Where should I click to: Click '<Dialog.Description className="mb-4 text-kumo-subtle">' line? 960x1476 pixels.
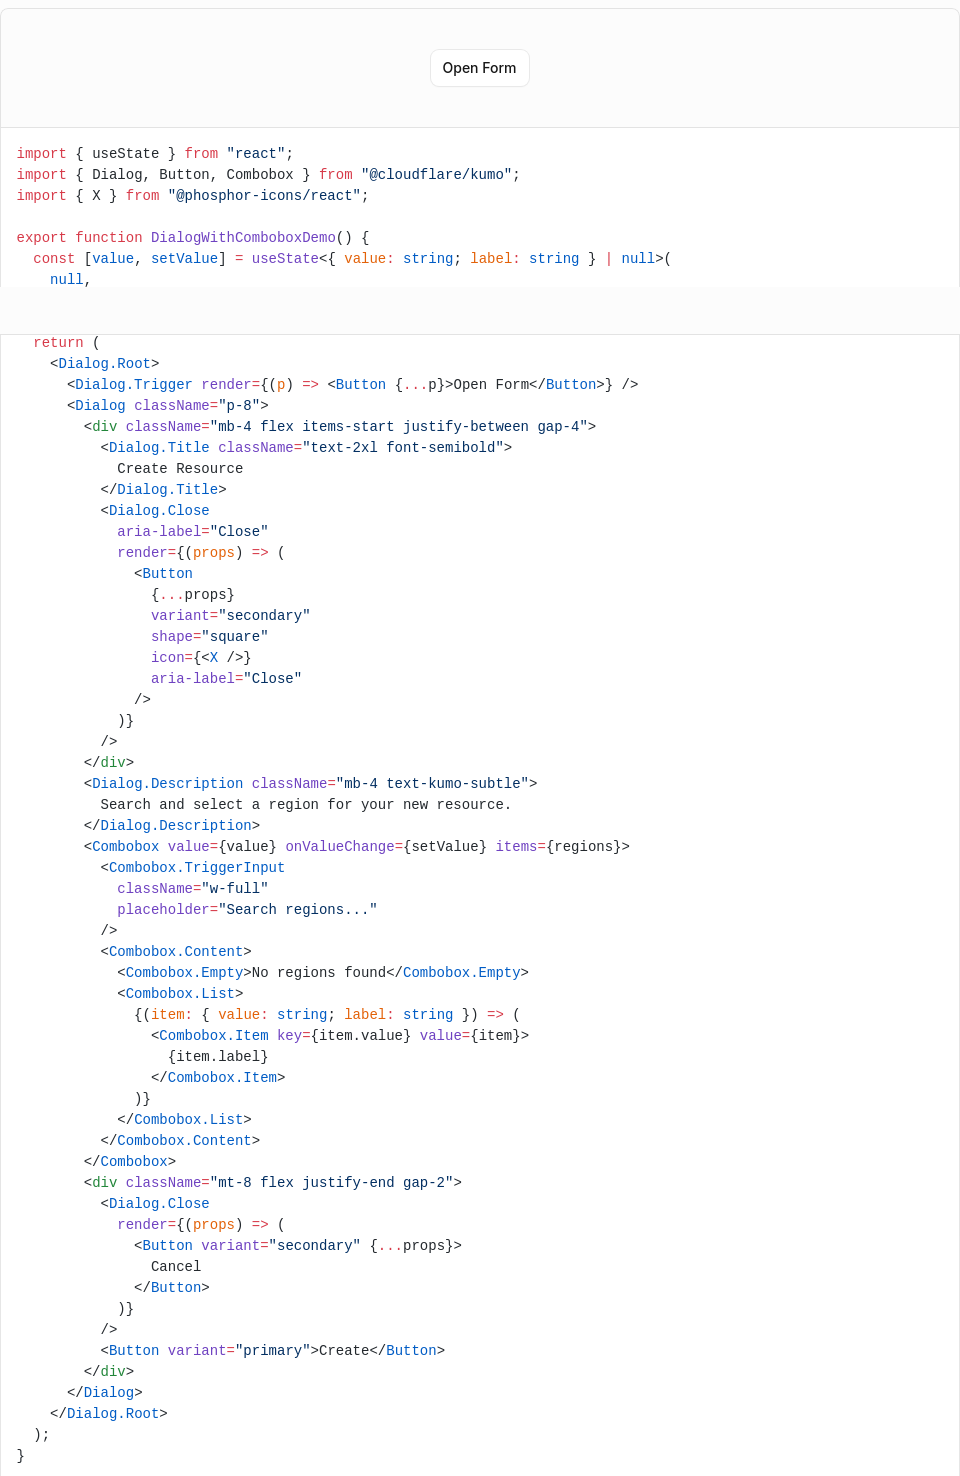(311, 783)
